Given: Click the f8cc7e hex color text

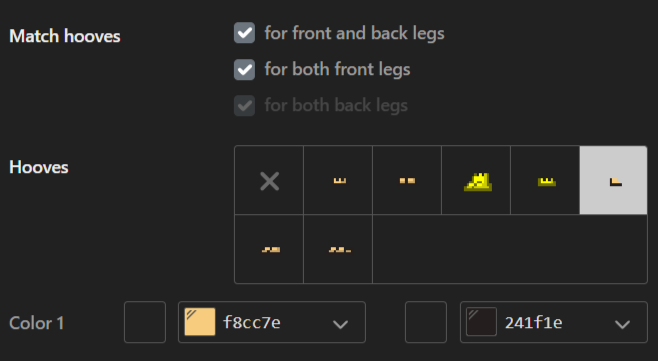Looking at the screenshot, I should [252, 322].
